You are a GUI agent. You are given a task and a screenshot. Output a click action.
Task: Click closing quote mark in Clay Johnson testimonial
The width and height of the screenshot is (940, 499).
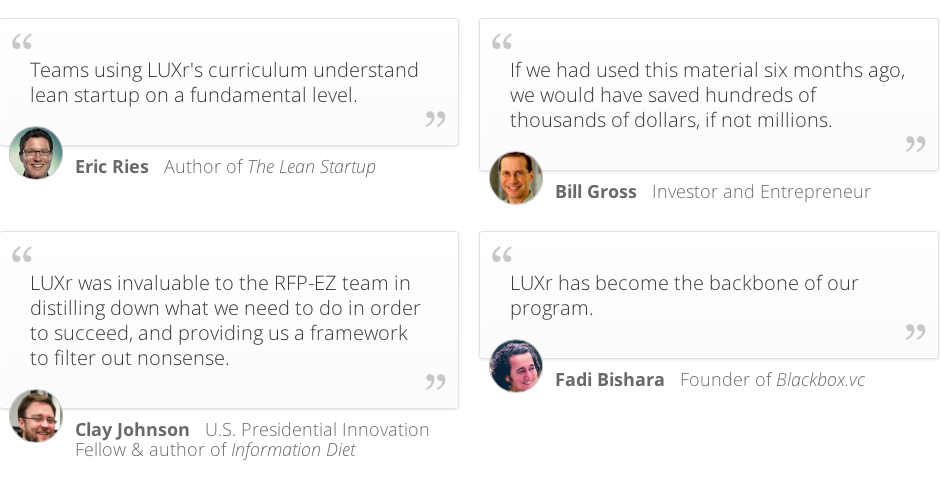(435, 381)
